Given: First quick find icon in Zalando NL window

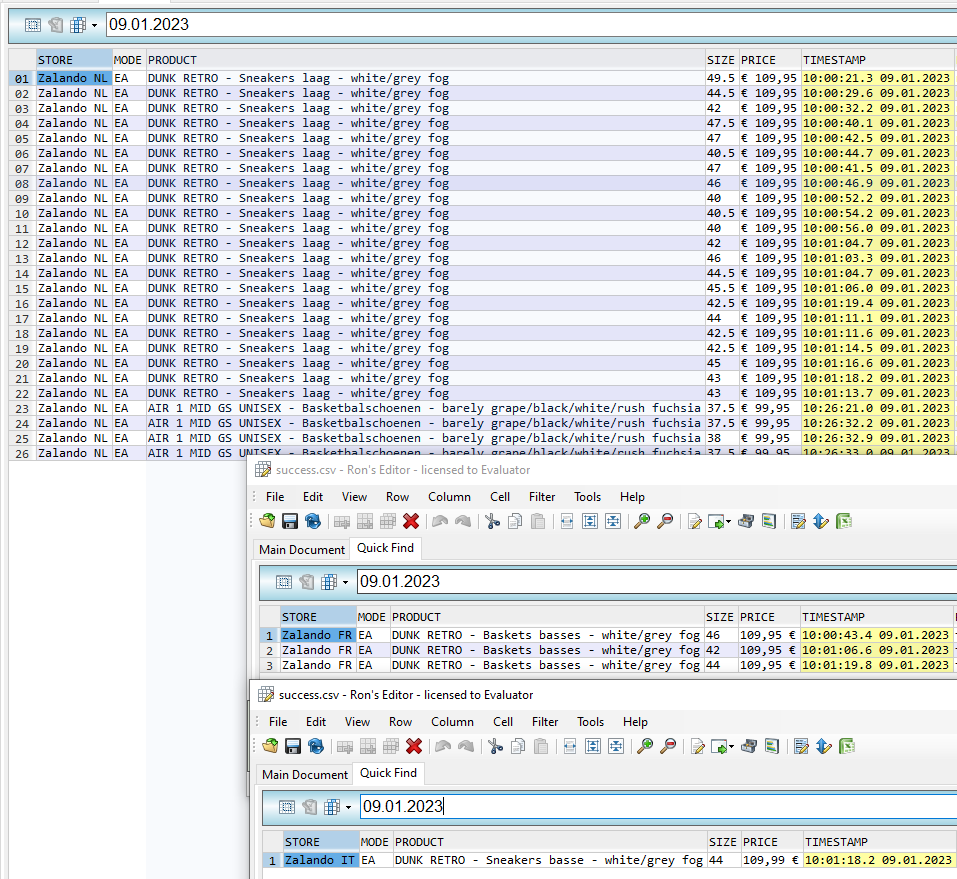Looking at the screenshot, I should [x=33, y=25].
